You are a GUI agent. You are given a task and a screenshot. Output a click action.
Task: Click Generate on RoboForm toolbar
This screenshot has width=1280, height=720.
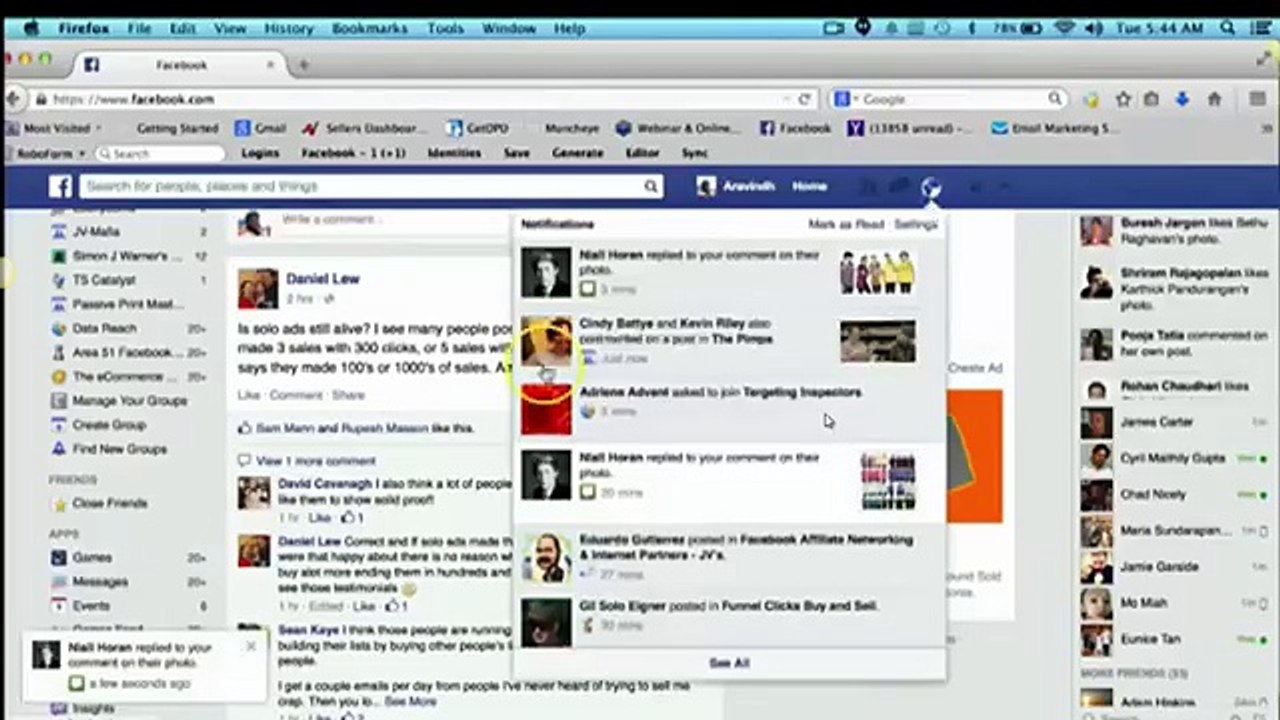pyautogui.click(x=577, y=153)
